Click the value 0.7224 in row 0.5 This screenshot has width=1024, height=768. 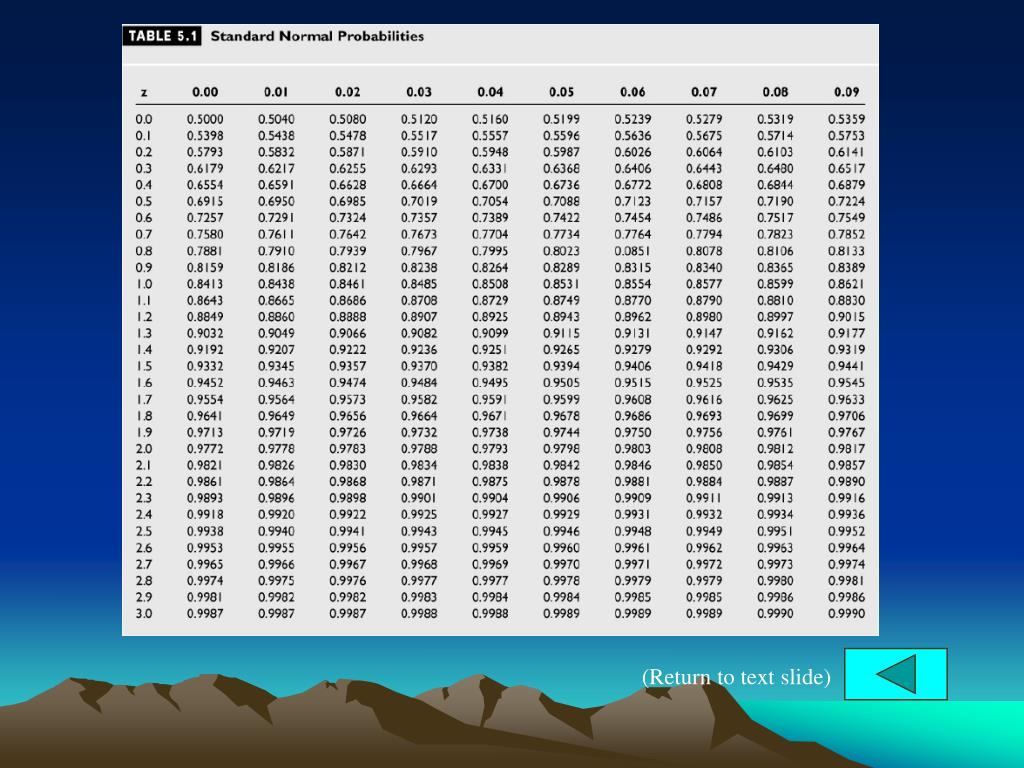(x=846, y=202)
